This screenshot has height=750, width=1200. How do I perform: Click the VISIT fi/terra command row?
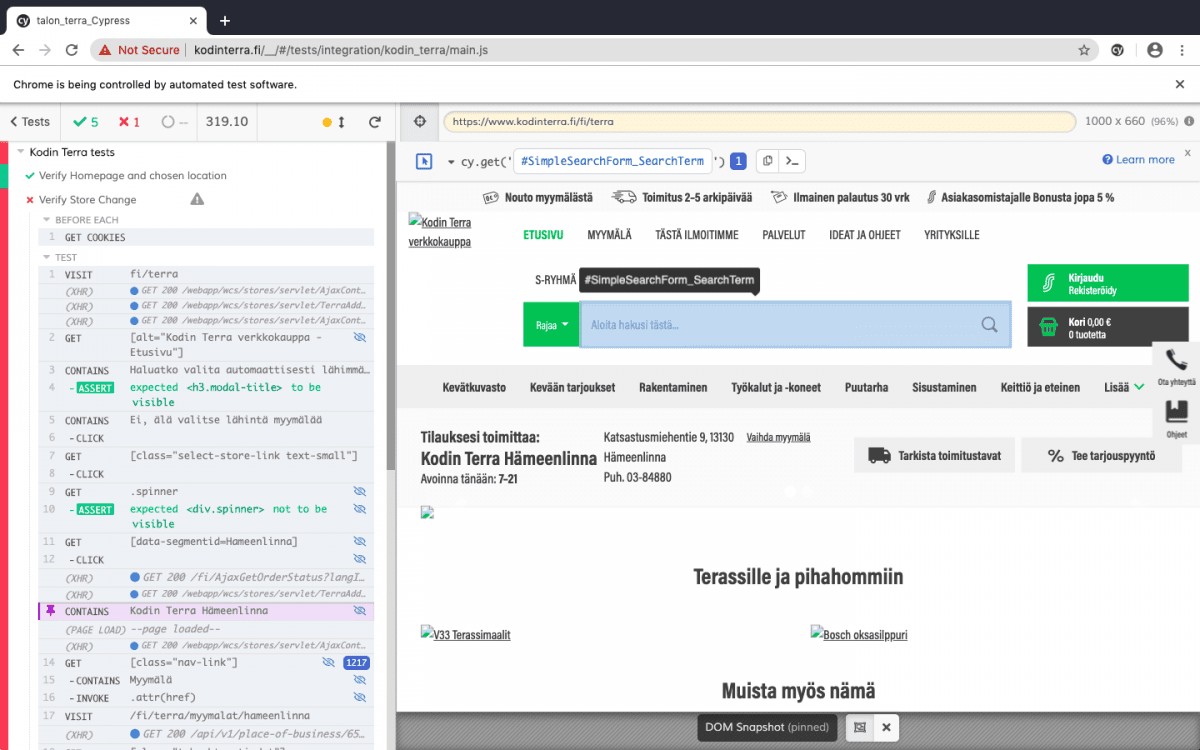206,274
